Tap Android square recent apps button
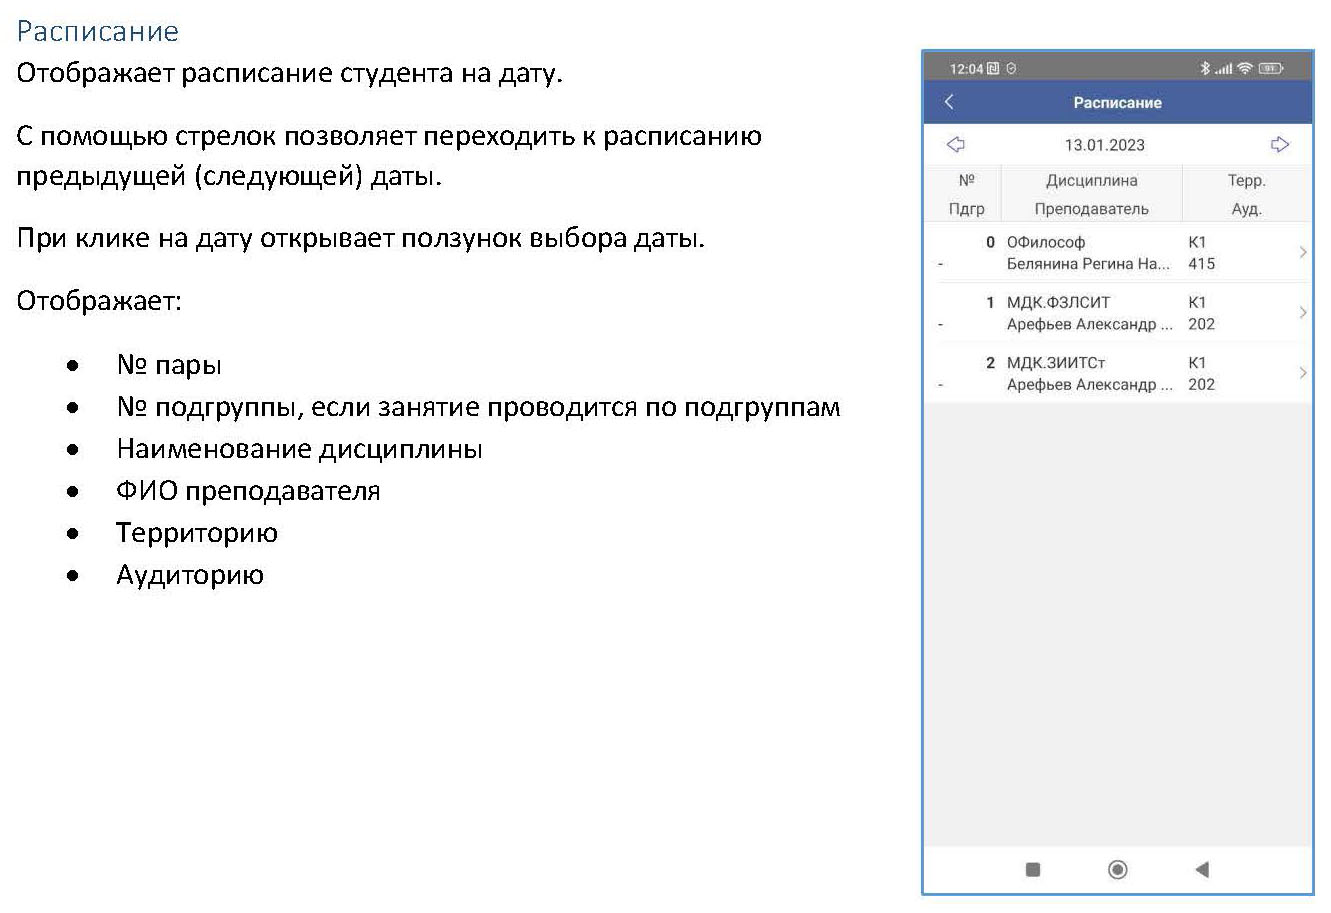The width and height of the screenshot is (1331, 913). [x=1033, y=869]
